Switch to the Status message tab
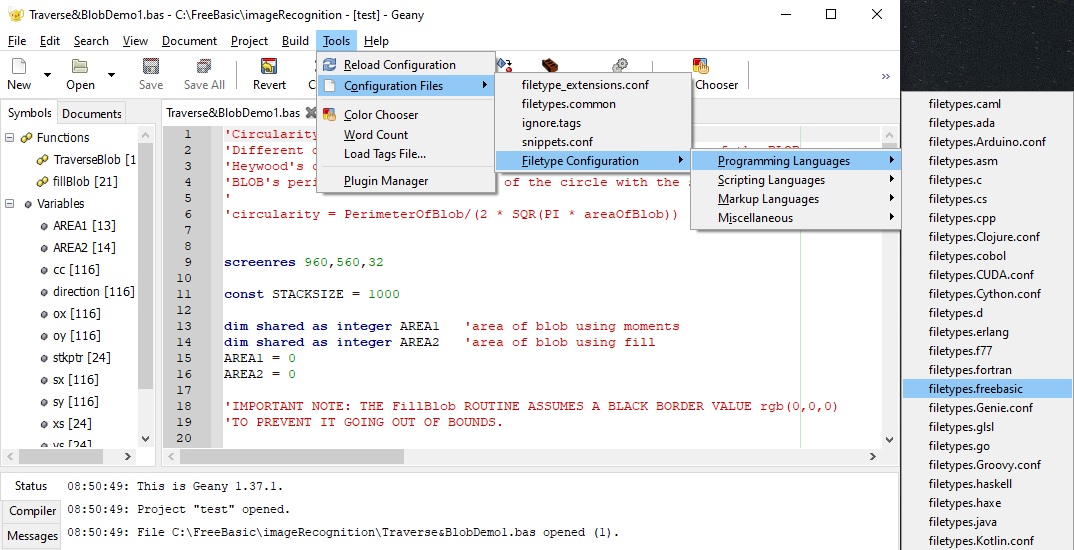 coord(31,486)
